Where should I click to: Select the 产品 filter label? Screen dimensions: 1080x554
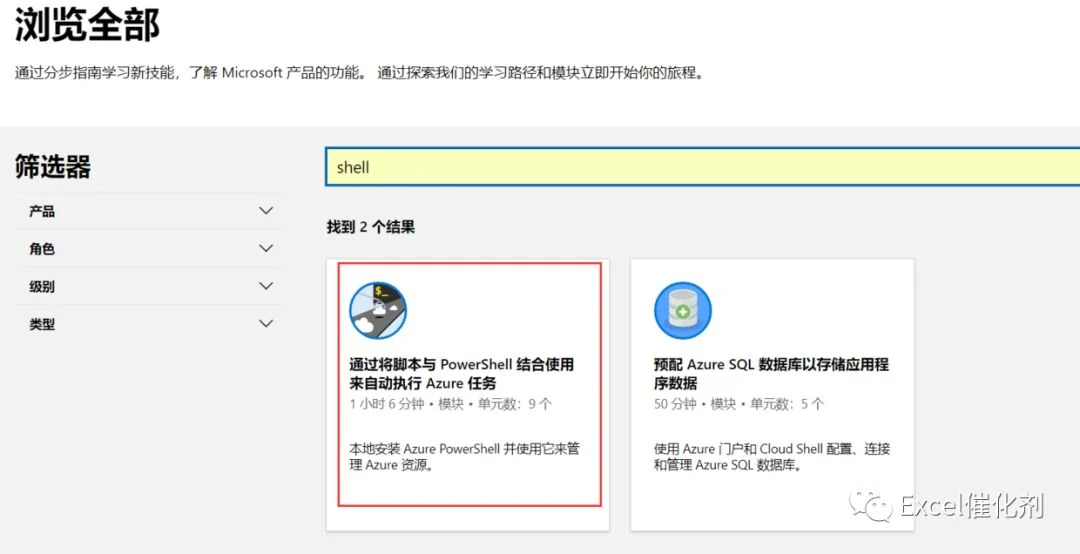42,212
